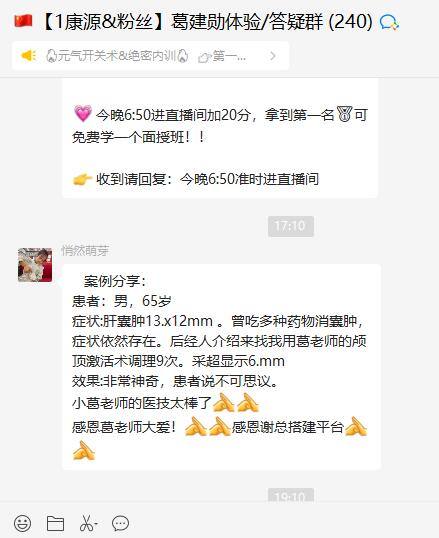The width and height of the screenshot is (439, 538).
Task: Click the red flag icon in title
Action: tap(23, 21)
